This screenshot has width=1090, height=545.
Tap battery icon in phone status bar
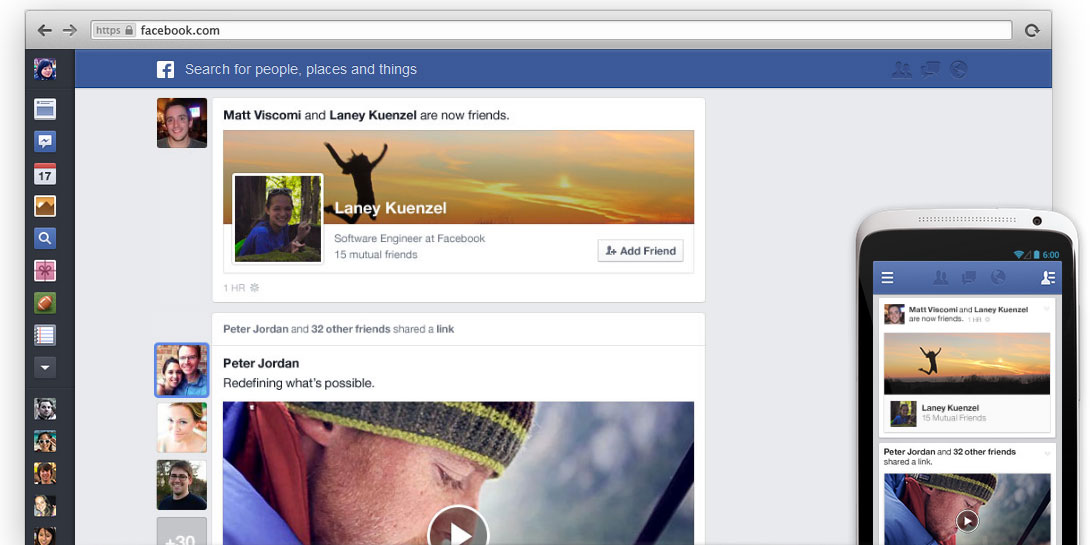1036,254
